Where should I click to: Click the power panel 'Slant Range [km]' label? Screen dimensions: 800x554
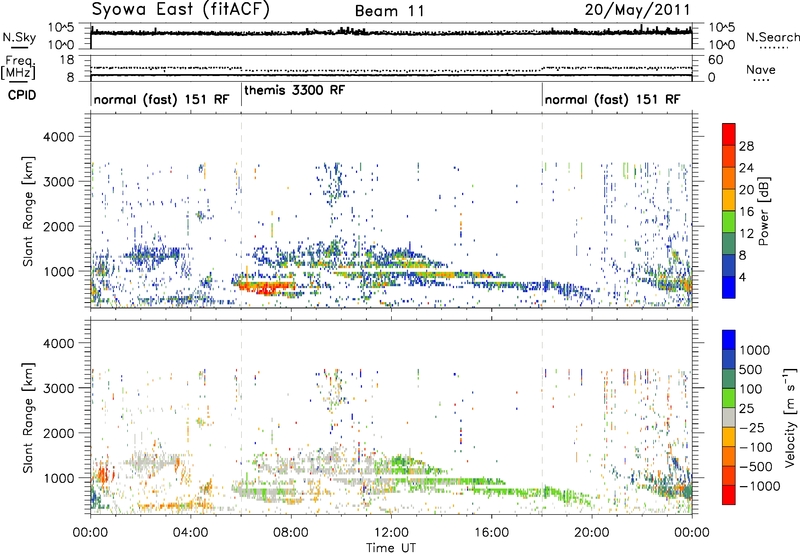pos(28,211)
